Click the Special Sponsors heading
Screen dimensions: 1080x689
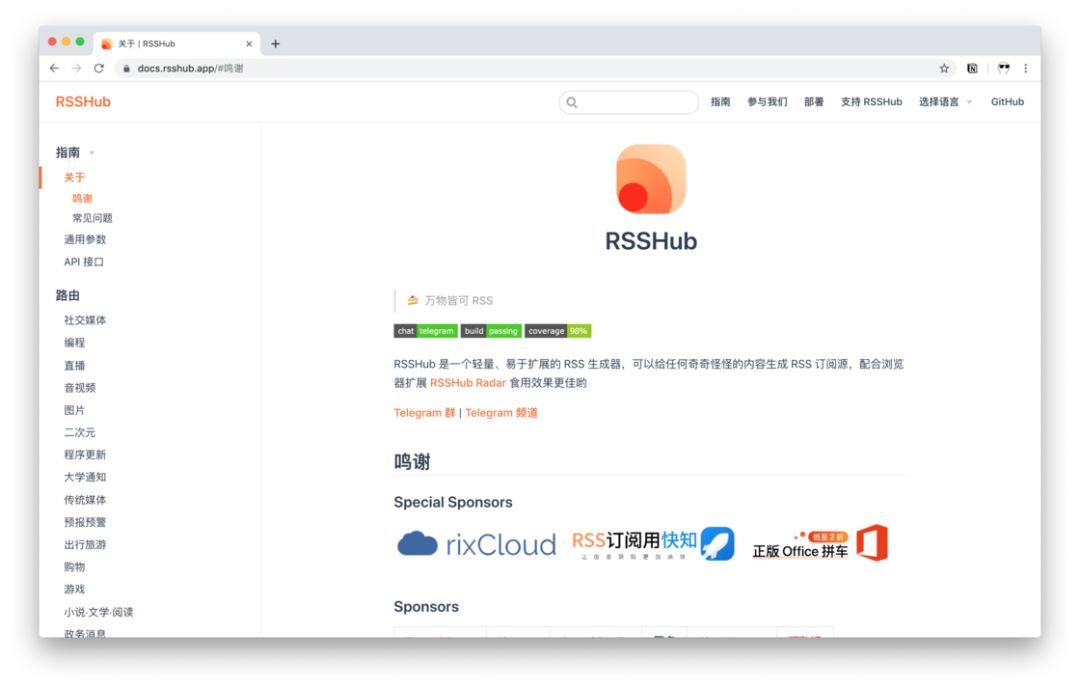pyautogui.click(x=453, y=502)
